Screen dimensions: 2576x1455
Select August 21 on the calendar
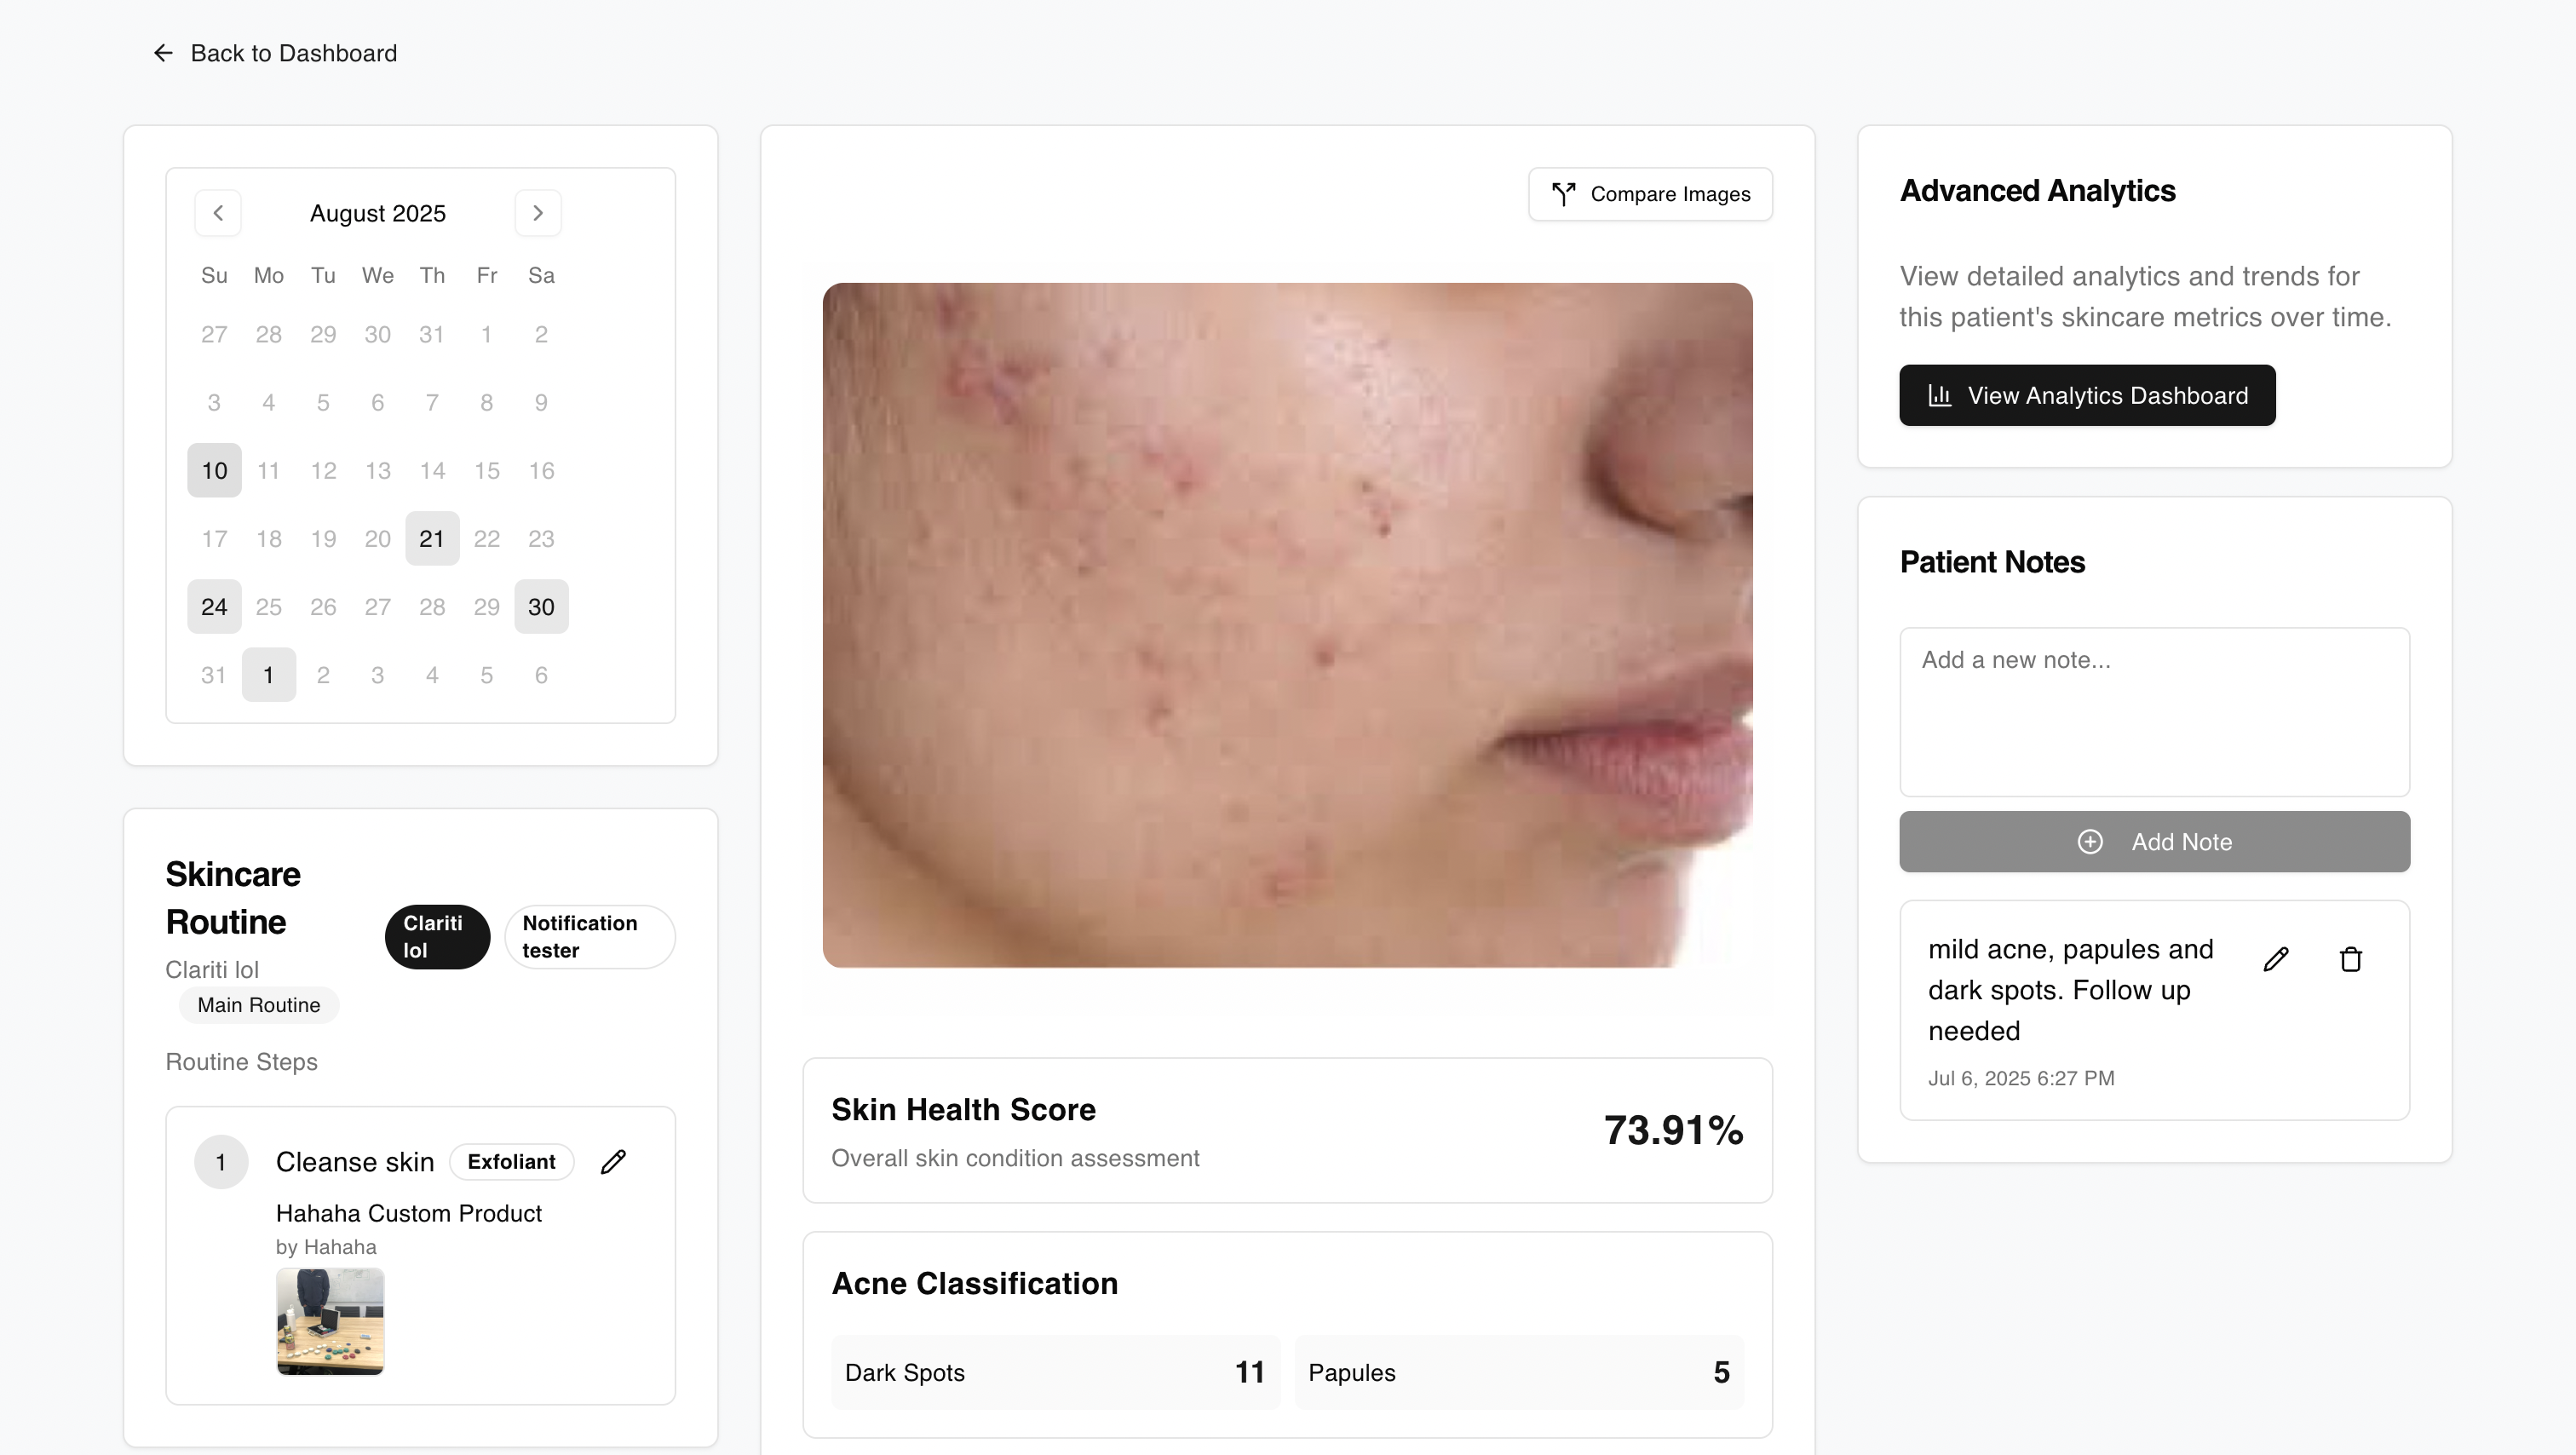coord(432,539)
